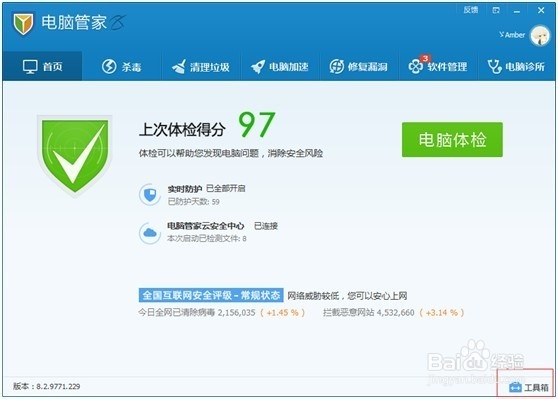
Task: Click the 本次启动已检测文件 text
Action: tap(207, 238)
